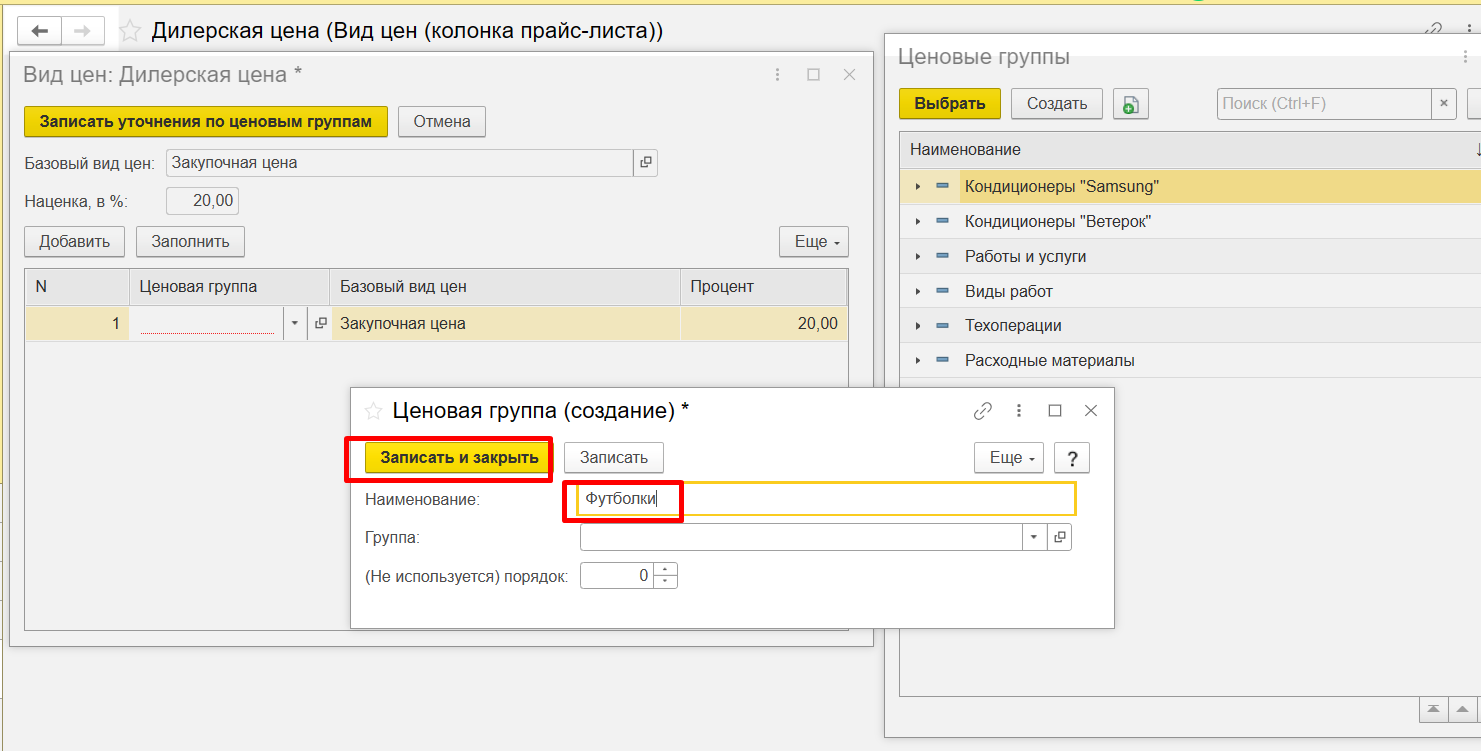Open Базовый вид цен field form
This screenshot has width=1481, height=751.
(645, 163)
